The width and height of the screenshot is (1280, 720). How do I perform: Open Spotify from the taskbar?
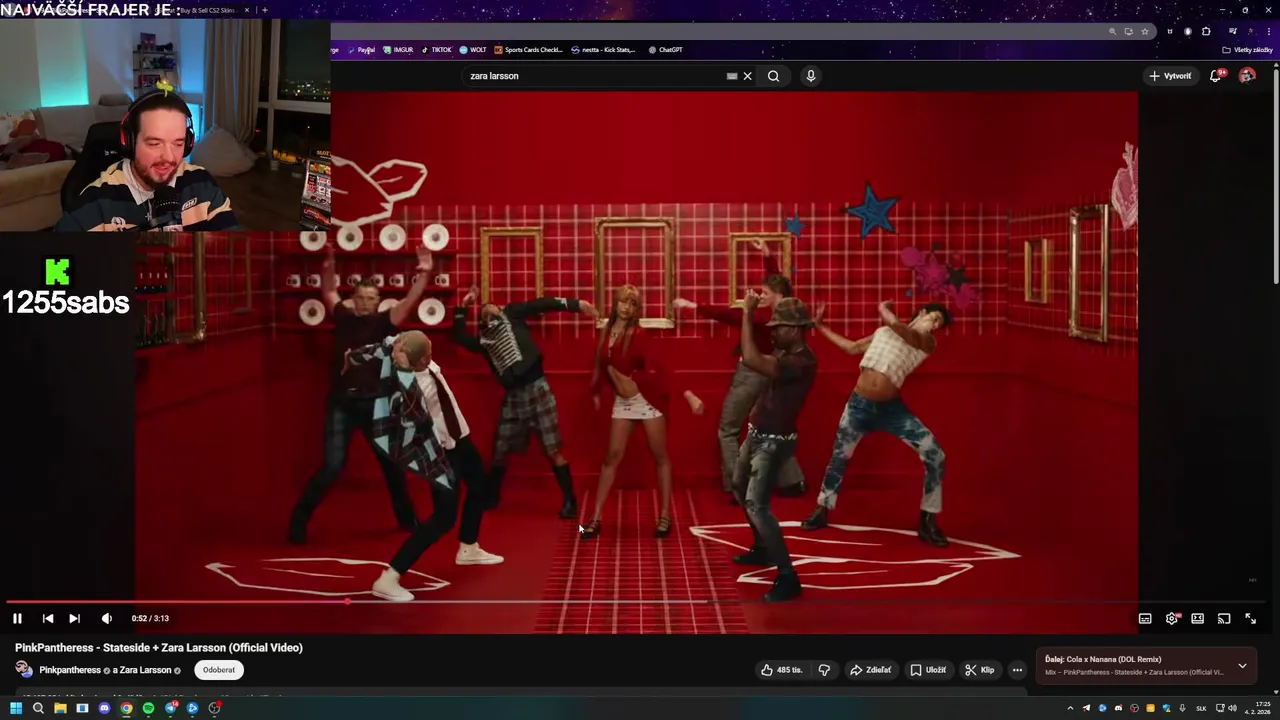(148, 708)
